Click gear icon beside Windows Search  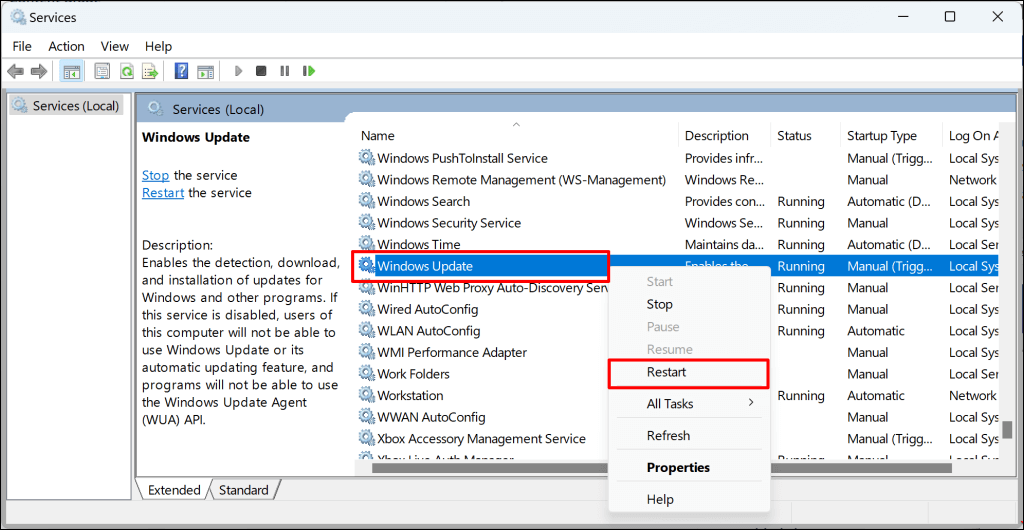coord(367,202)
